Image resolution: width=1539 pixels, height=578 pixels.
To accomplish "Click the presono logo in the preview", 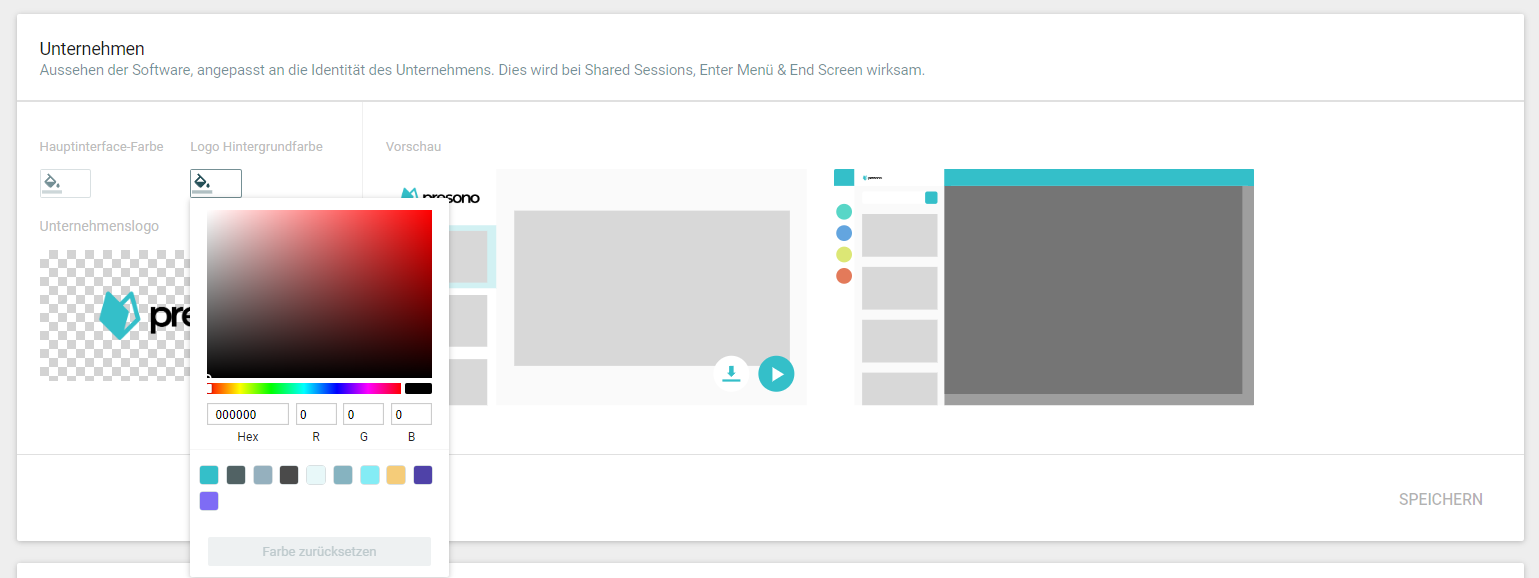I will click(440, 197).
